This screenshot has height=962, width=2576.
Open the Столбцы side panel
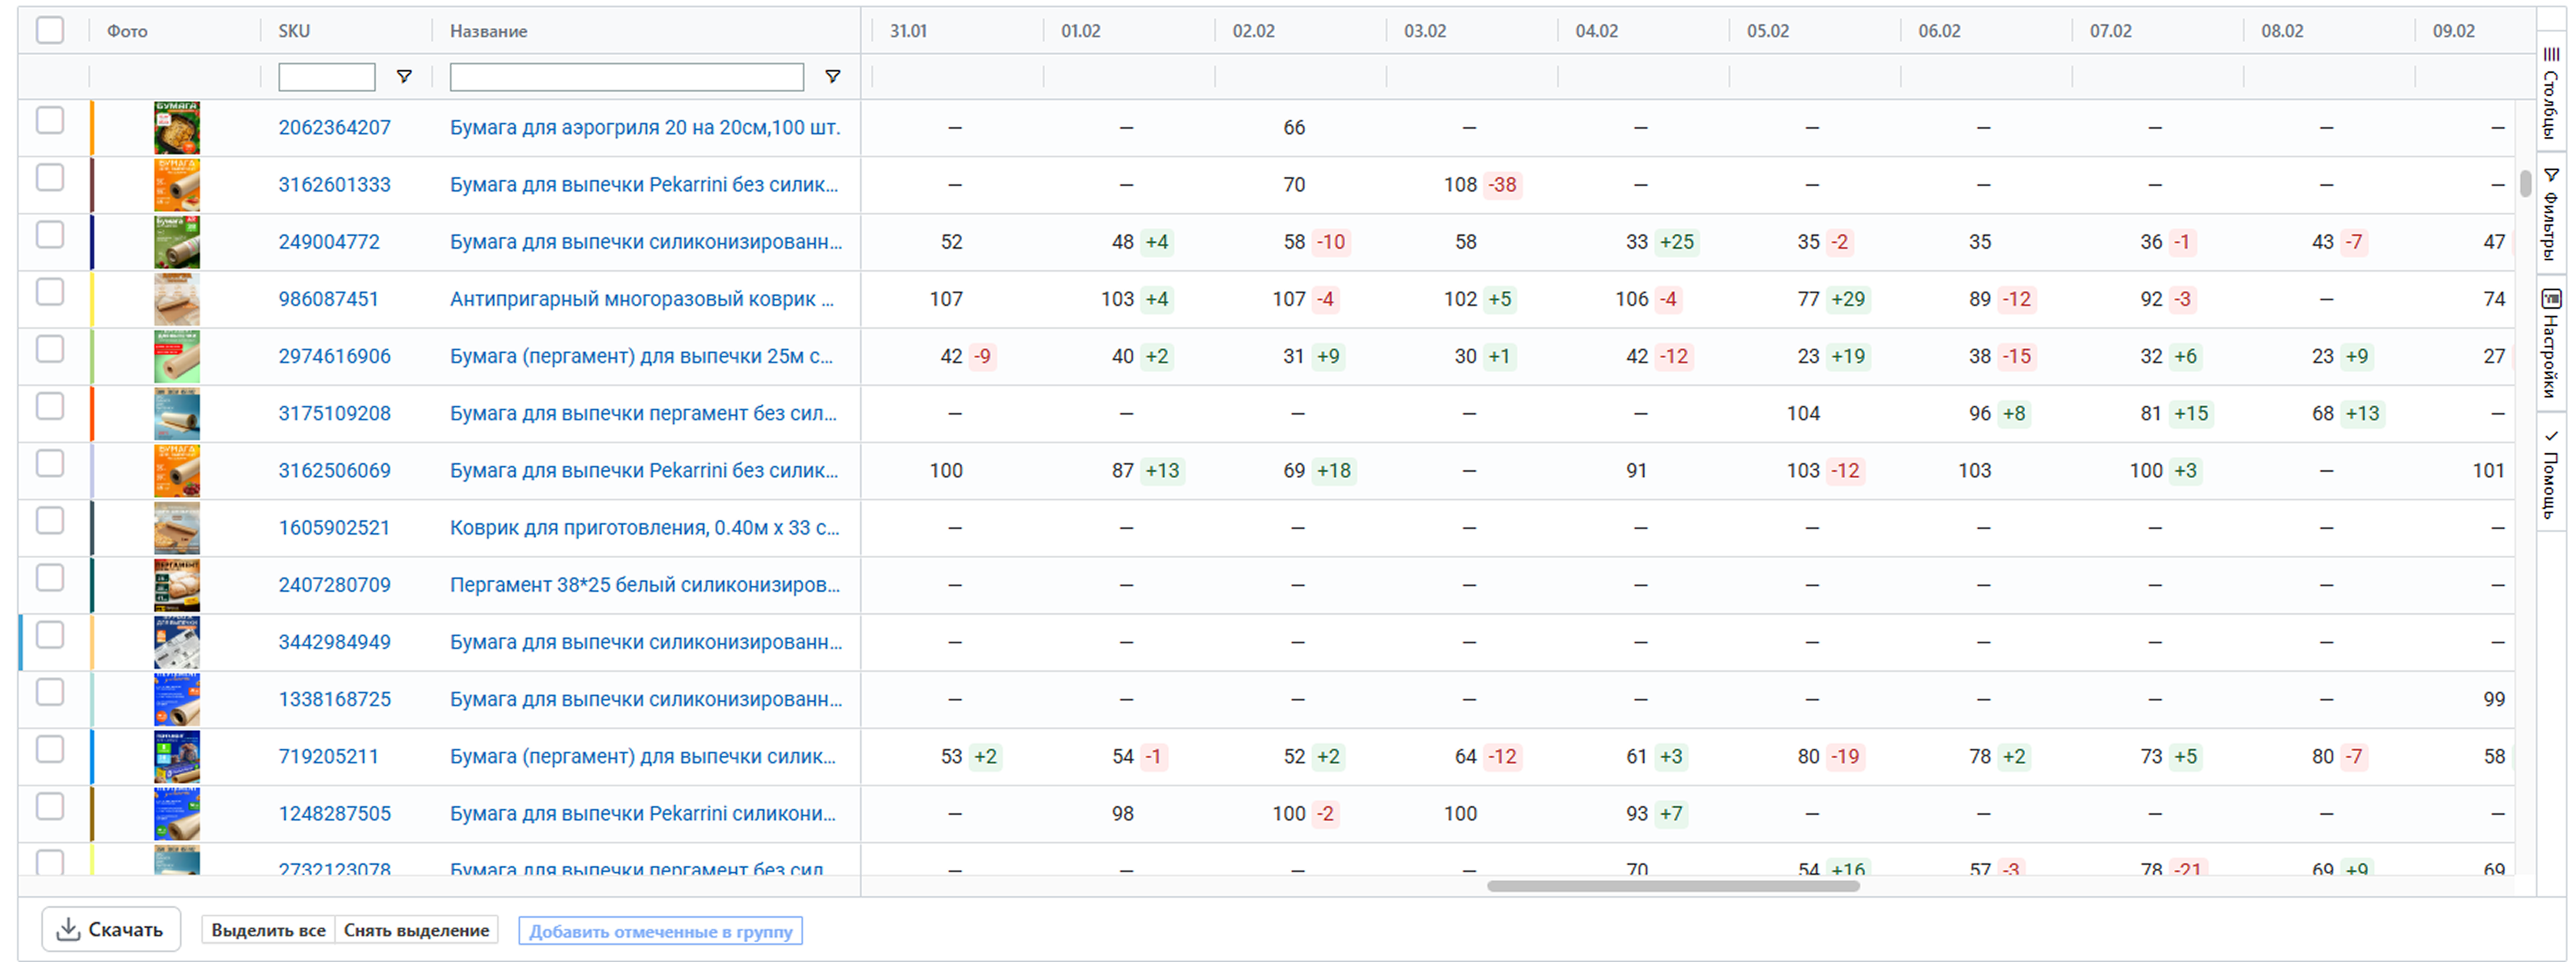click(x=2551, y=95)
